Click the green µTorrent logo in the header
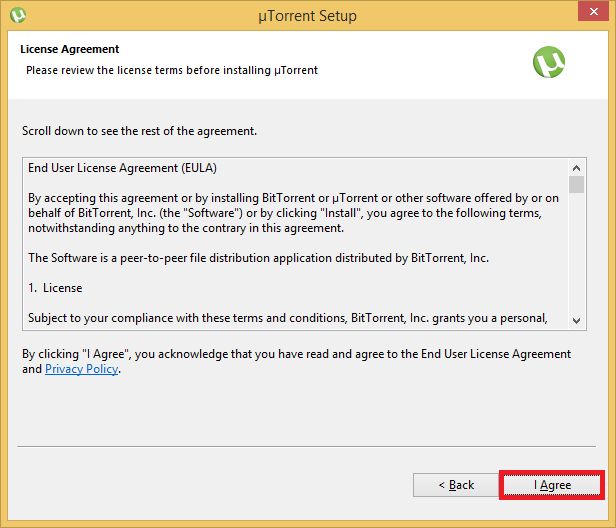Screen dimensions: 616x528 (549, 61)
